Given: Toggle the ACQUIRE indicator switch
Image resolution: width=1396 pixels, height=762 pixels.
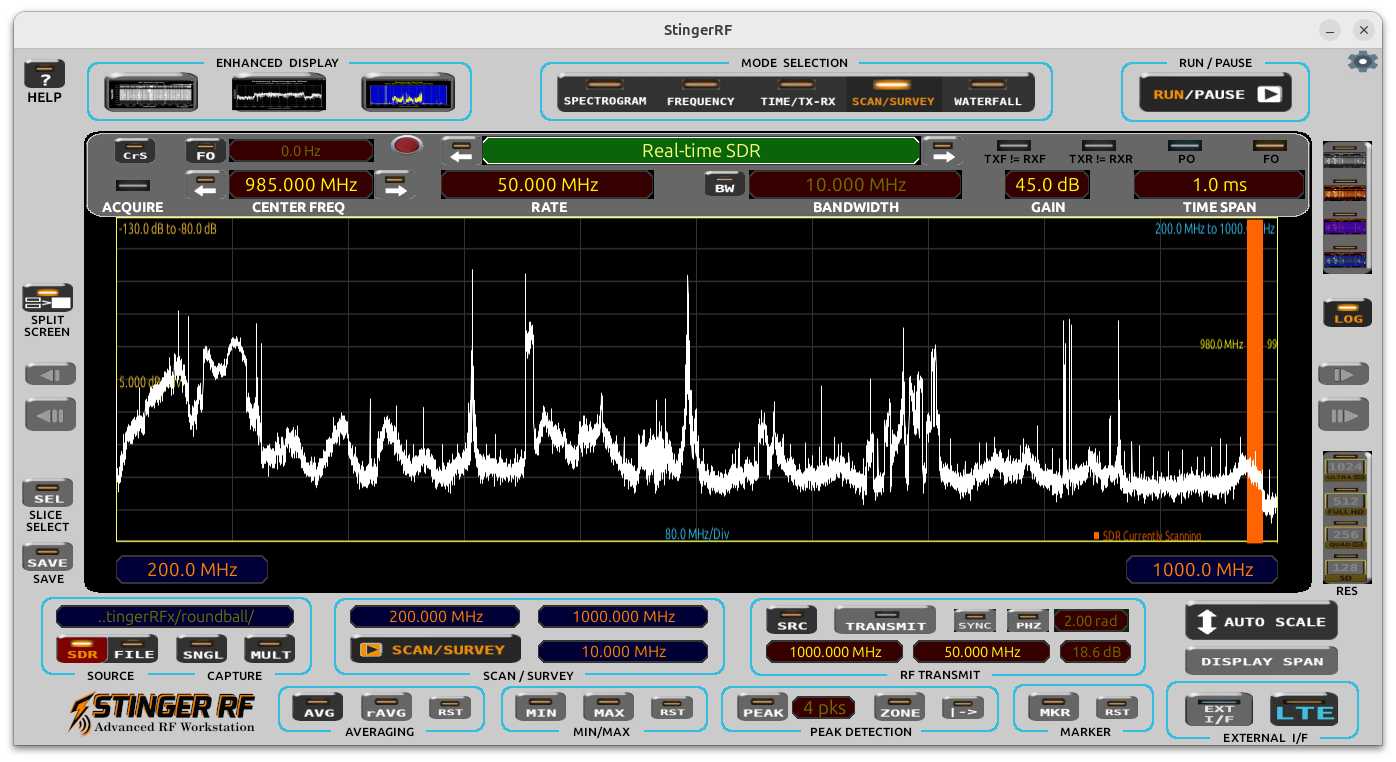Looking at the screenshot, I should (x=133, y=185).
